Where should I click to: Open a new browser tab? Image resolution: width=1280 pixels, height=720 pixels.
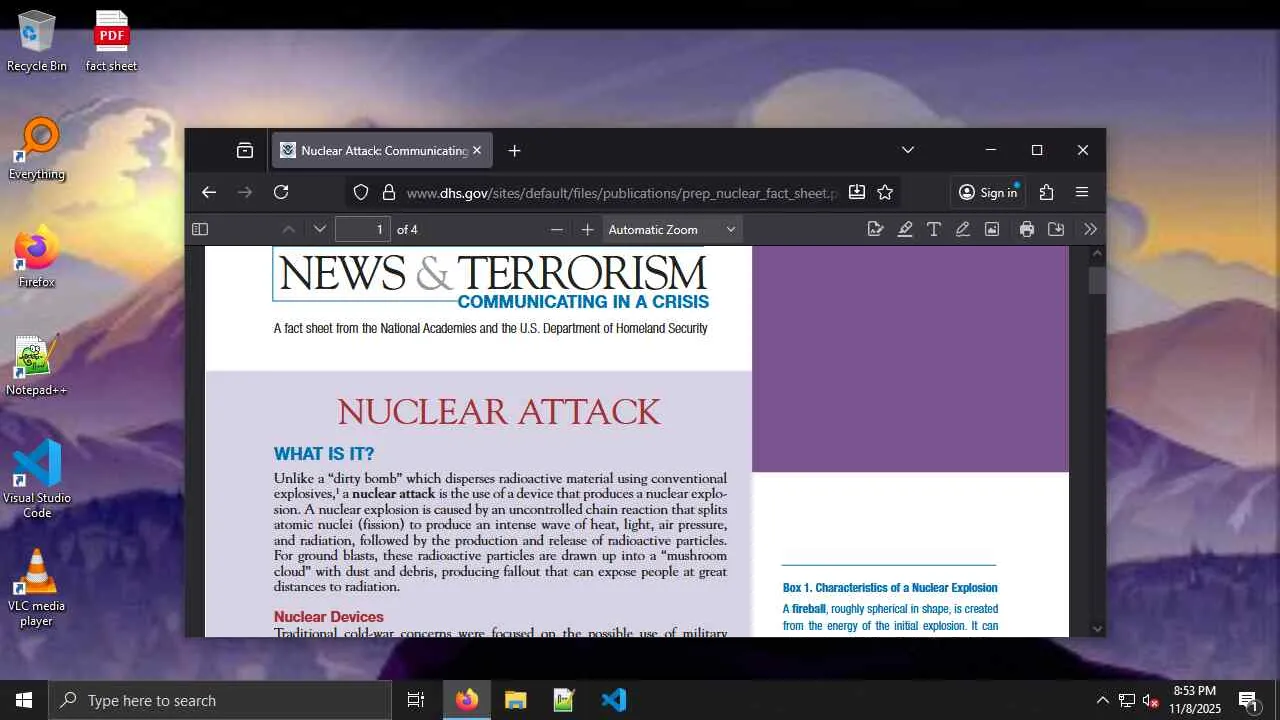pos(514,150)
